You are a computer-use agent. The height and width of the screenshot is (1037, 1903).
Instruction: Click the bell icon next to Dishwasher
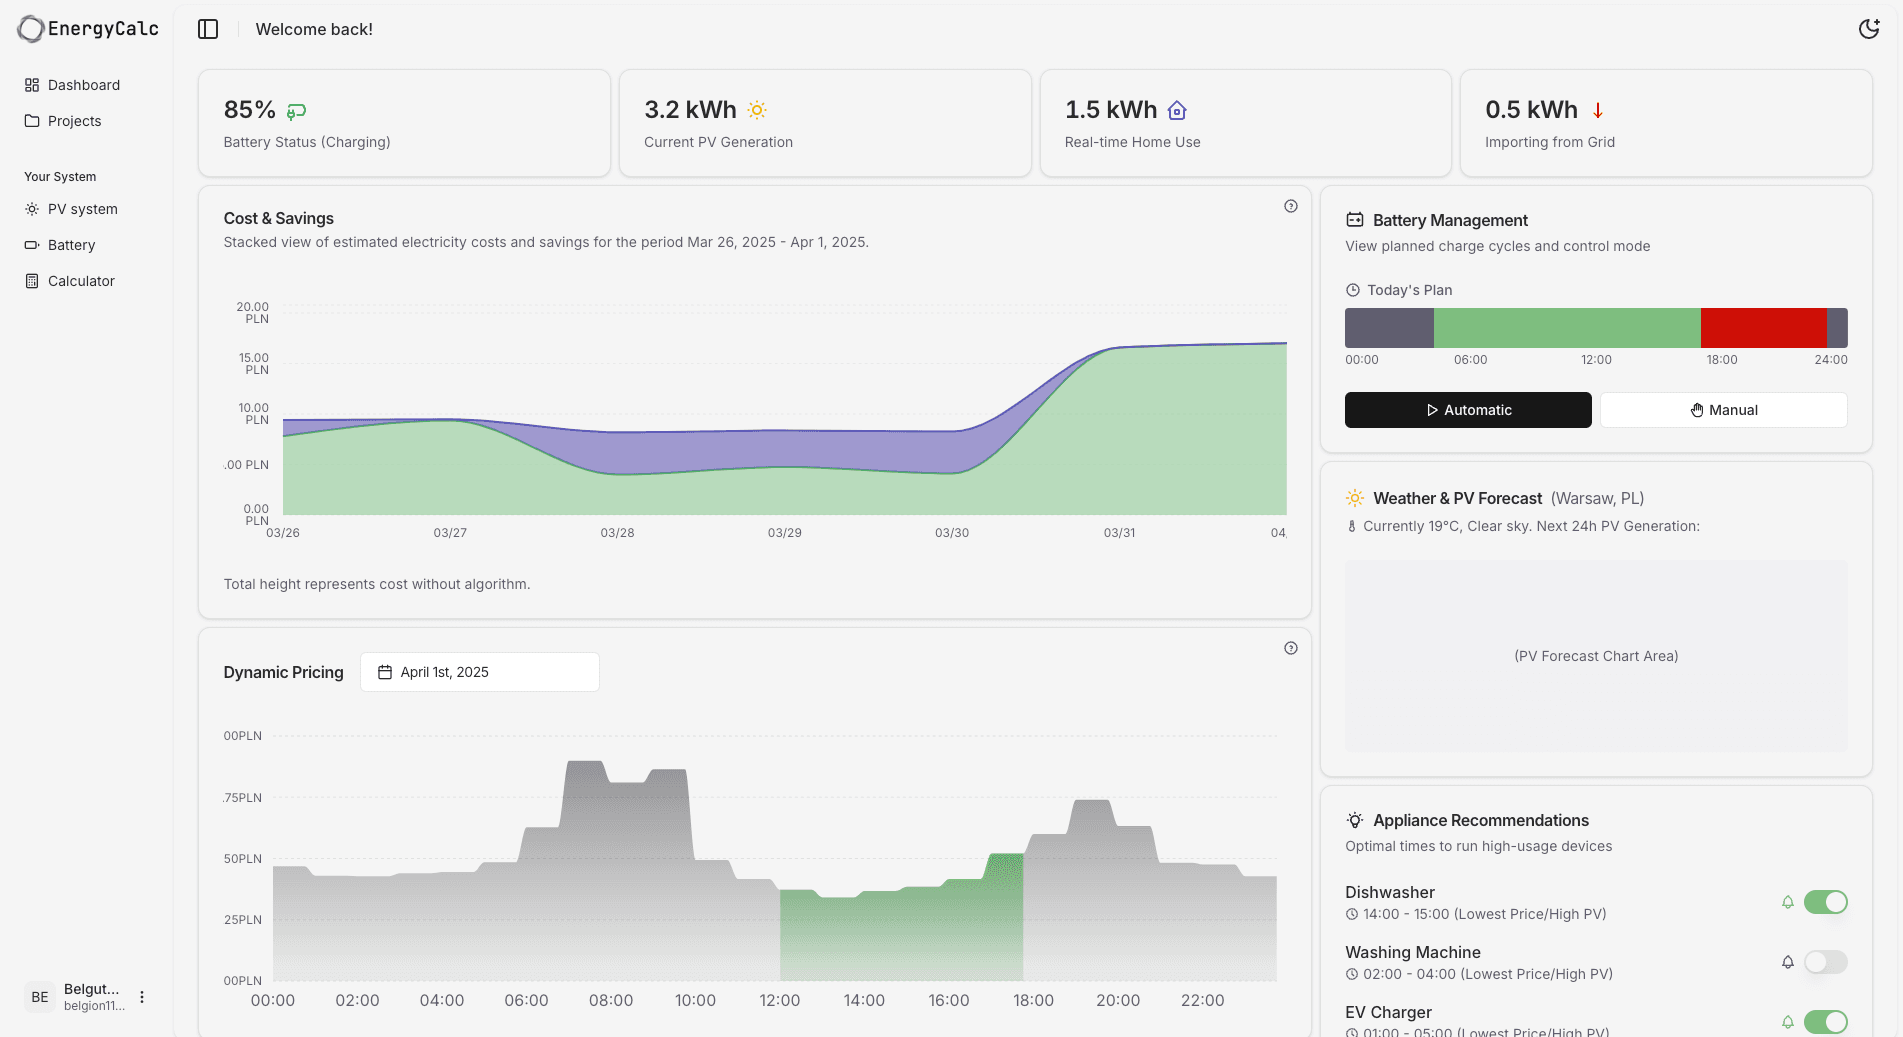click(x=1788, y=902)
